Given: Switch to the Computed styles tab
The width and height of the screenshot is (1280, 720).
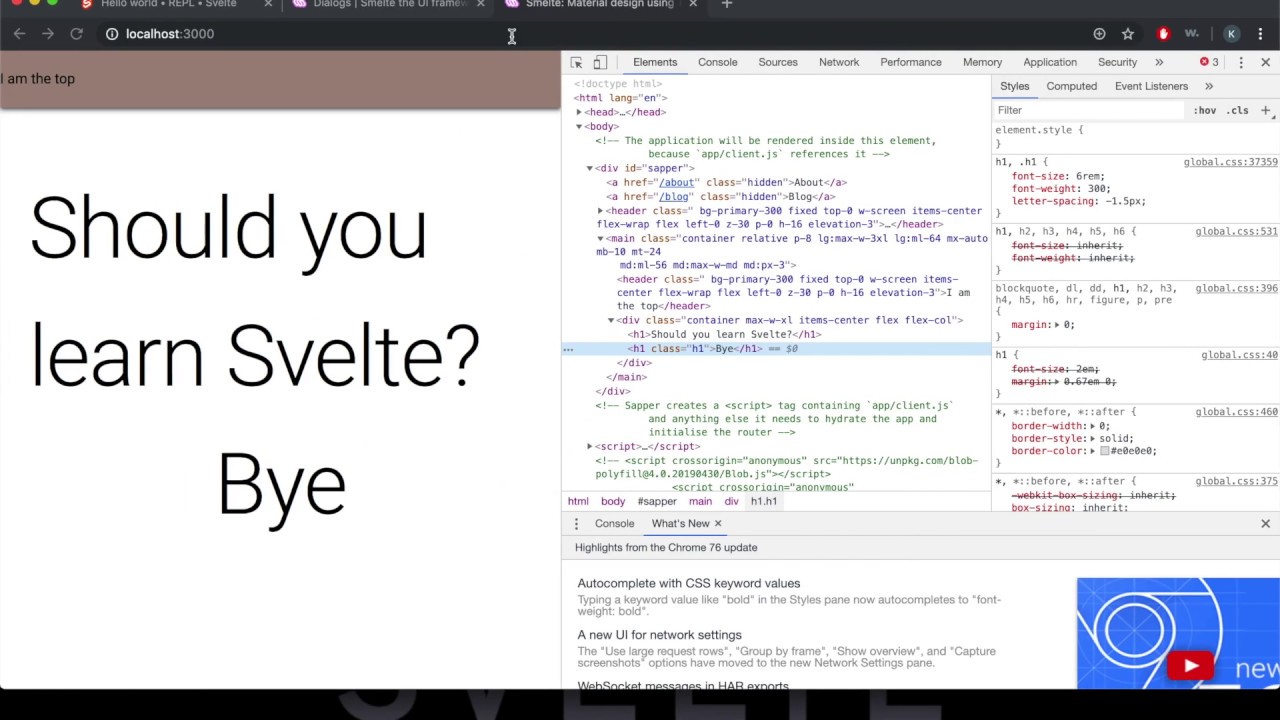Looking at the screenshot, I should 1071,86.
